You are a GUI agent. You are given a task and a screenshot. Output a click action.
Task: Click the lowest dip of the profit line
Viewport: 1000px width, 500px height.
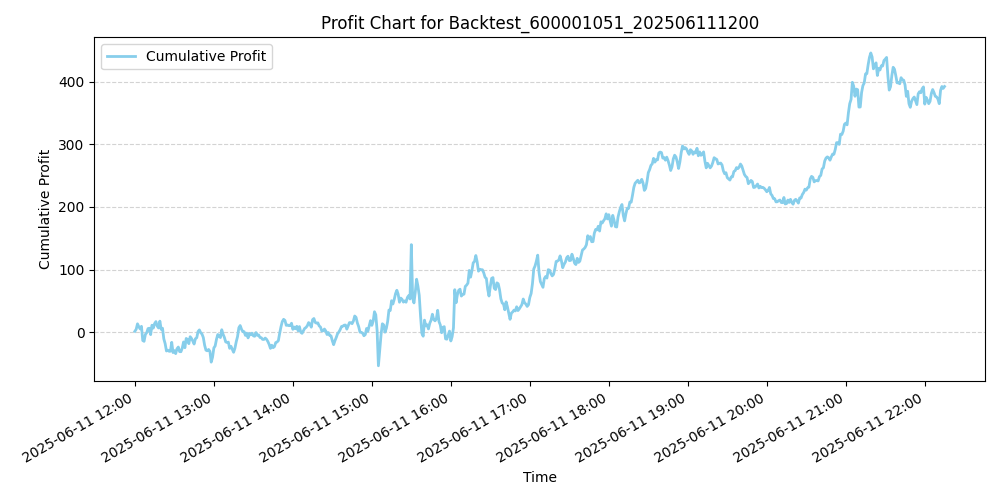[378, 365]
